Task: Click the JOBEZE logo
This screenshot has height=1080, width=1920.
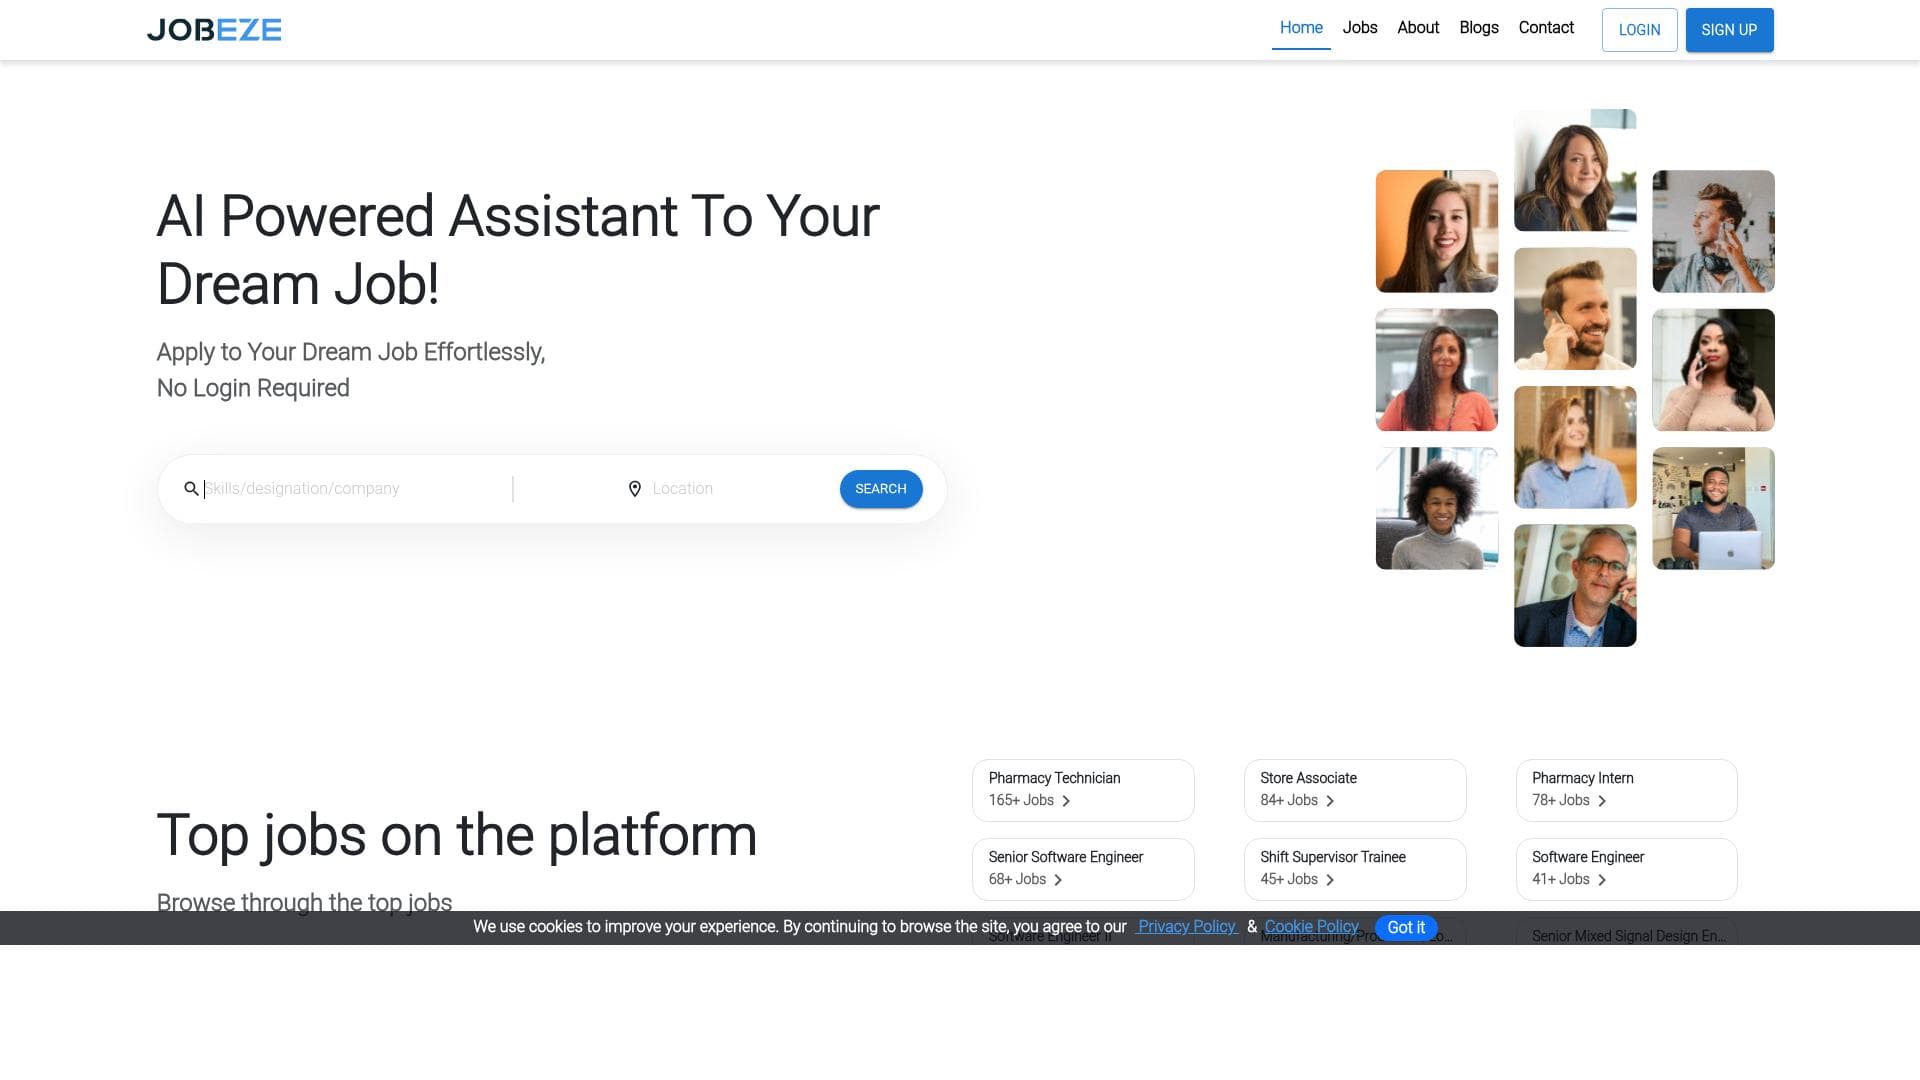Action: coord(215,30)
